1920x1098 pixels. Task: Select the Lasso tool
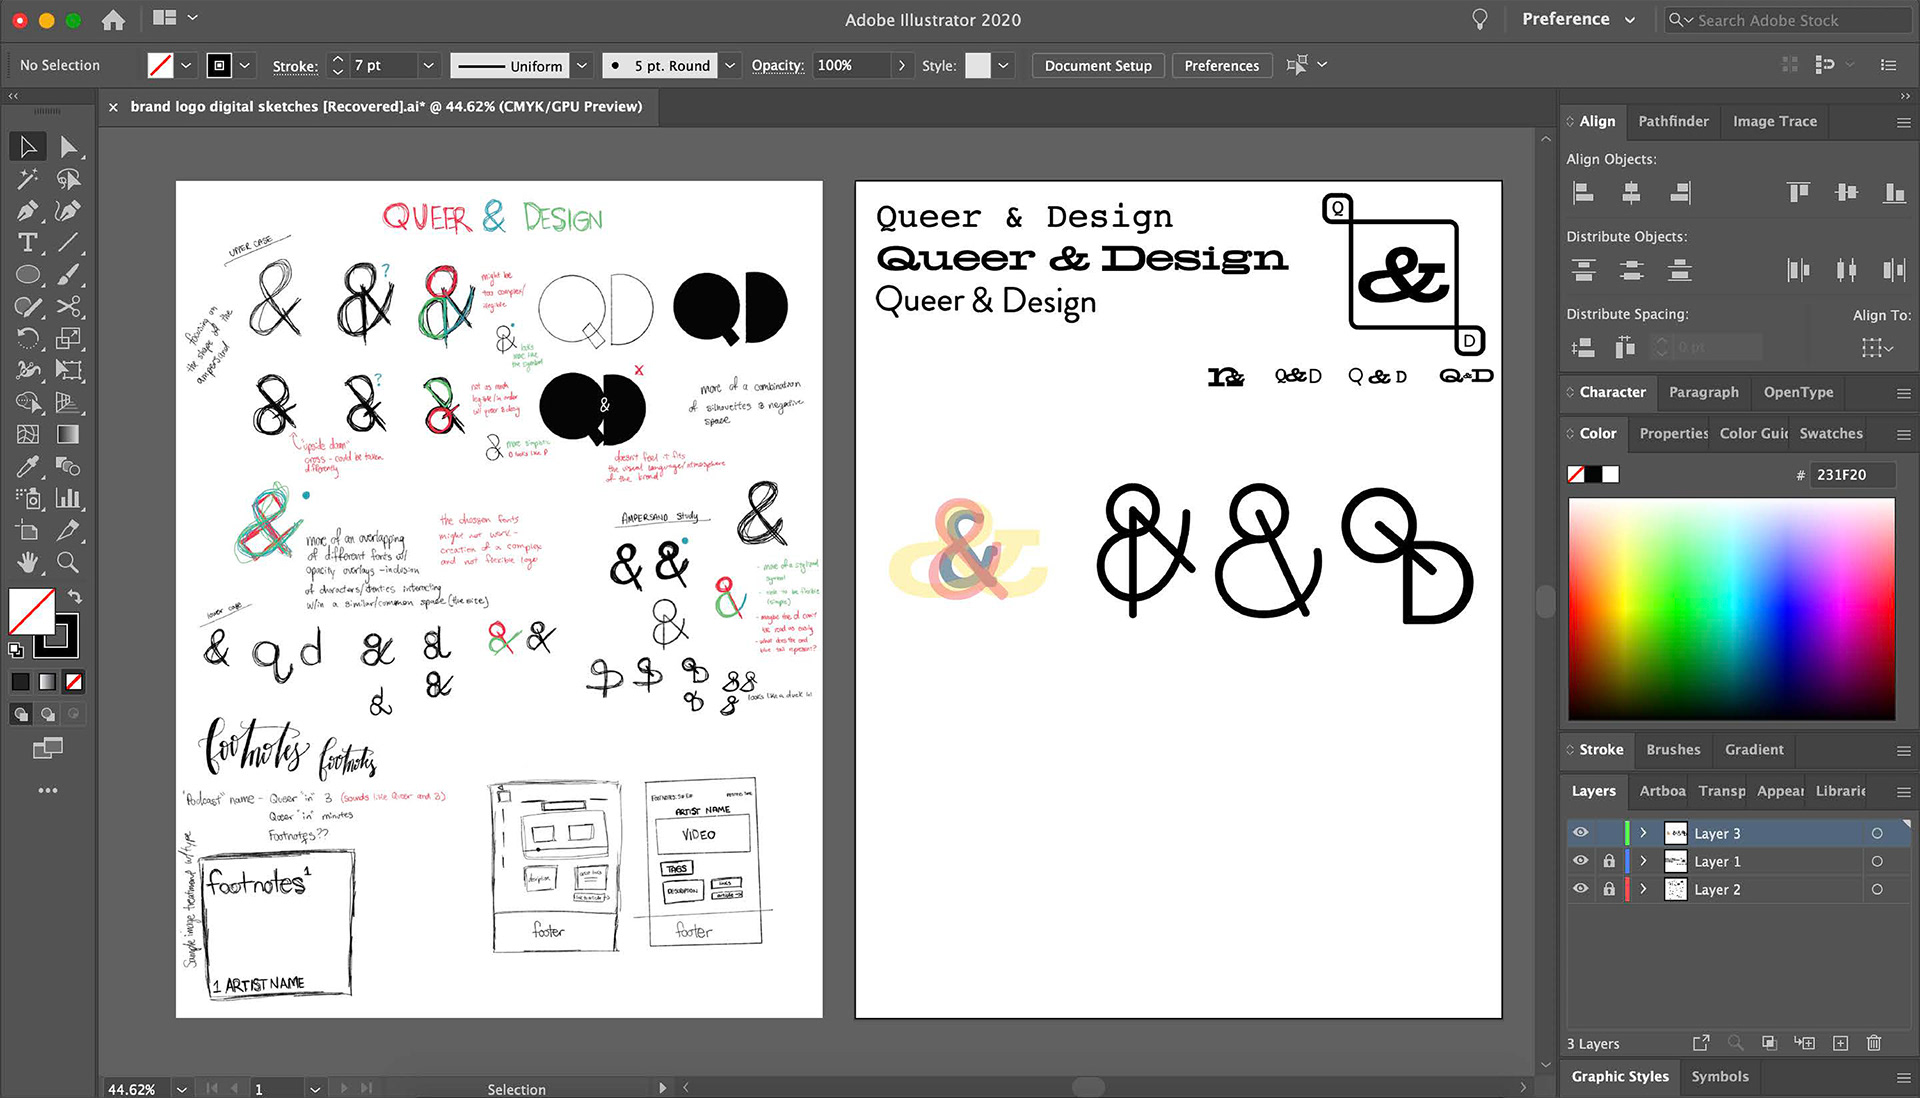68,179
